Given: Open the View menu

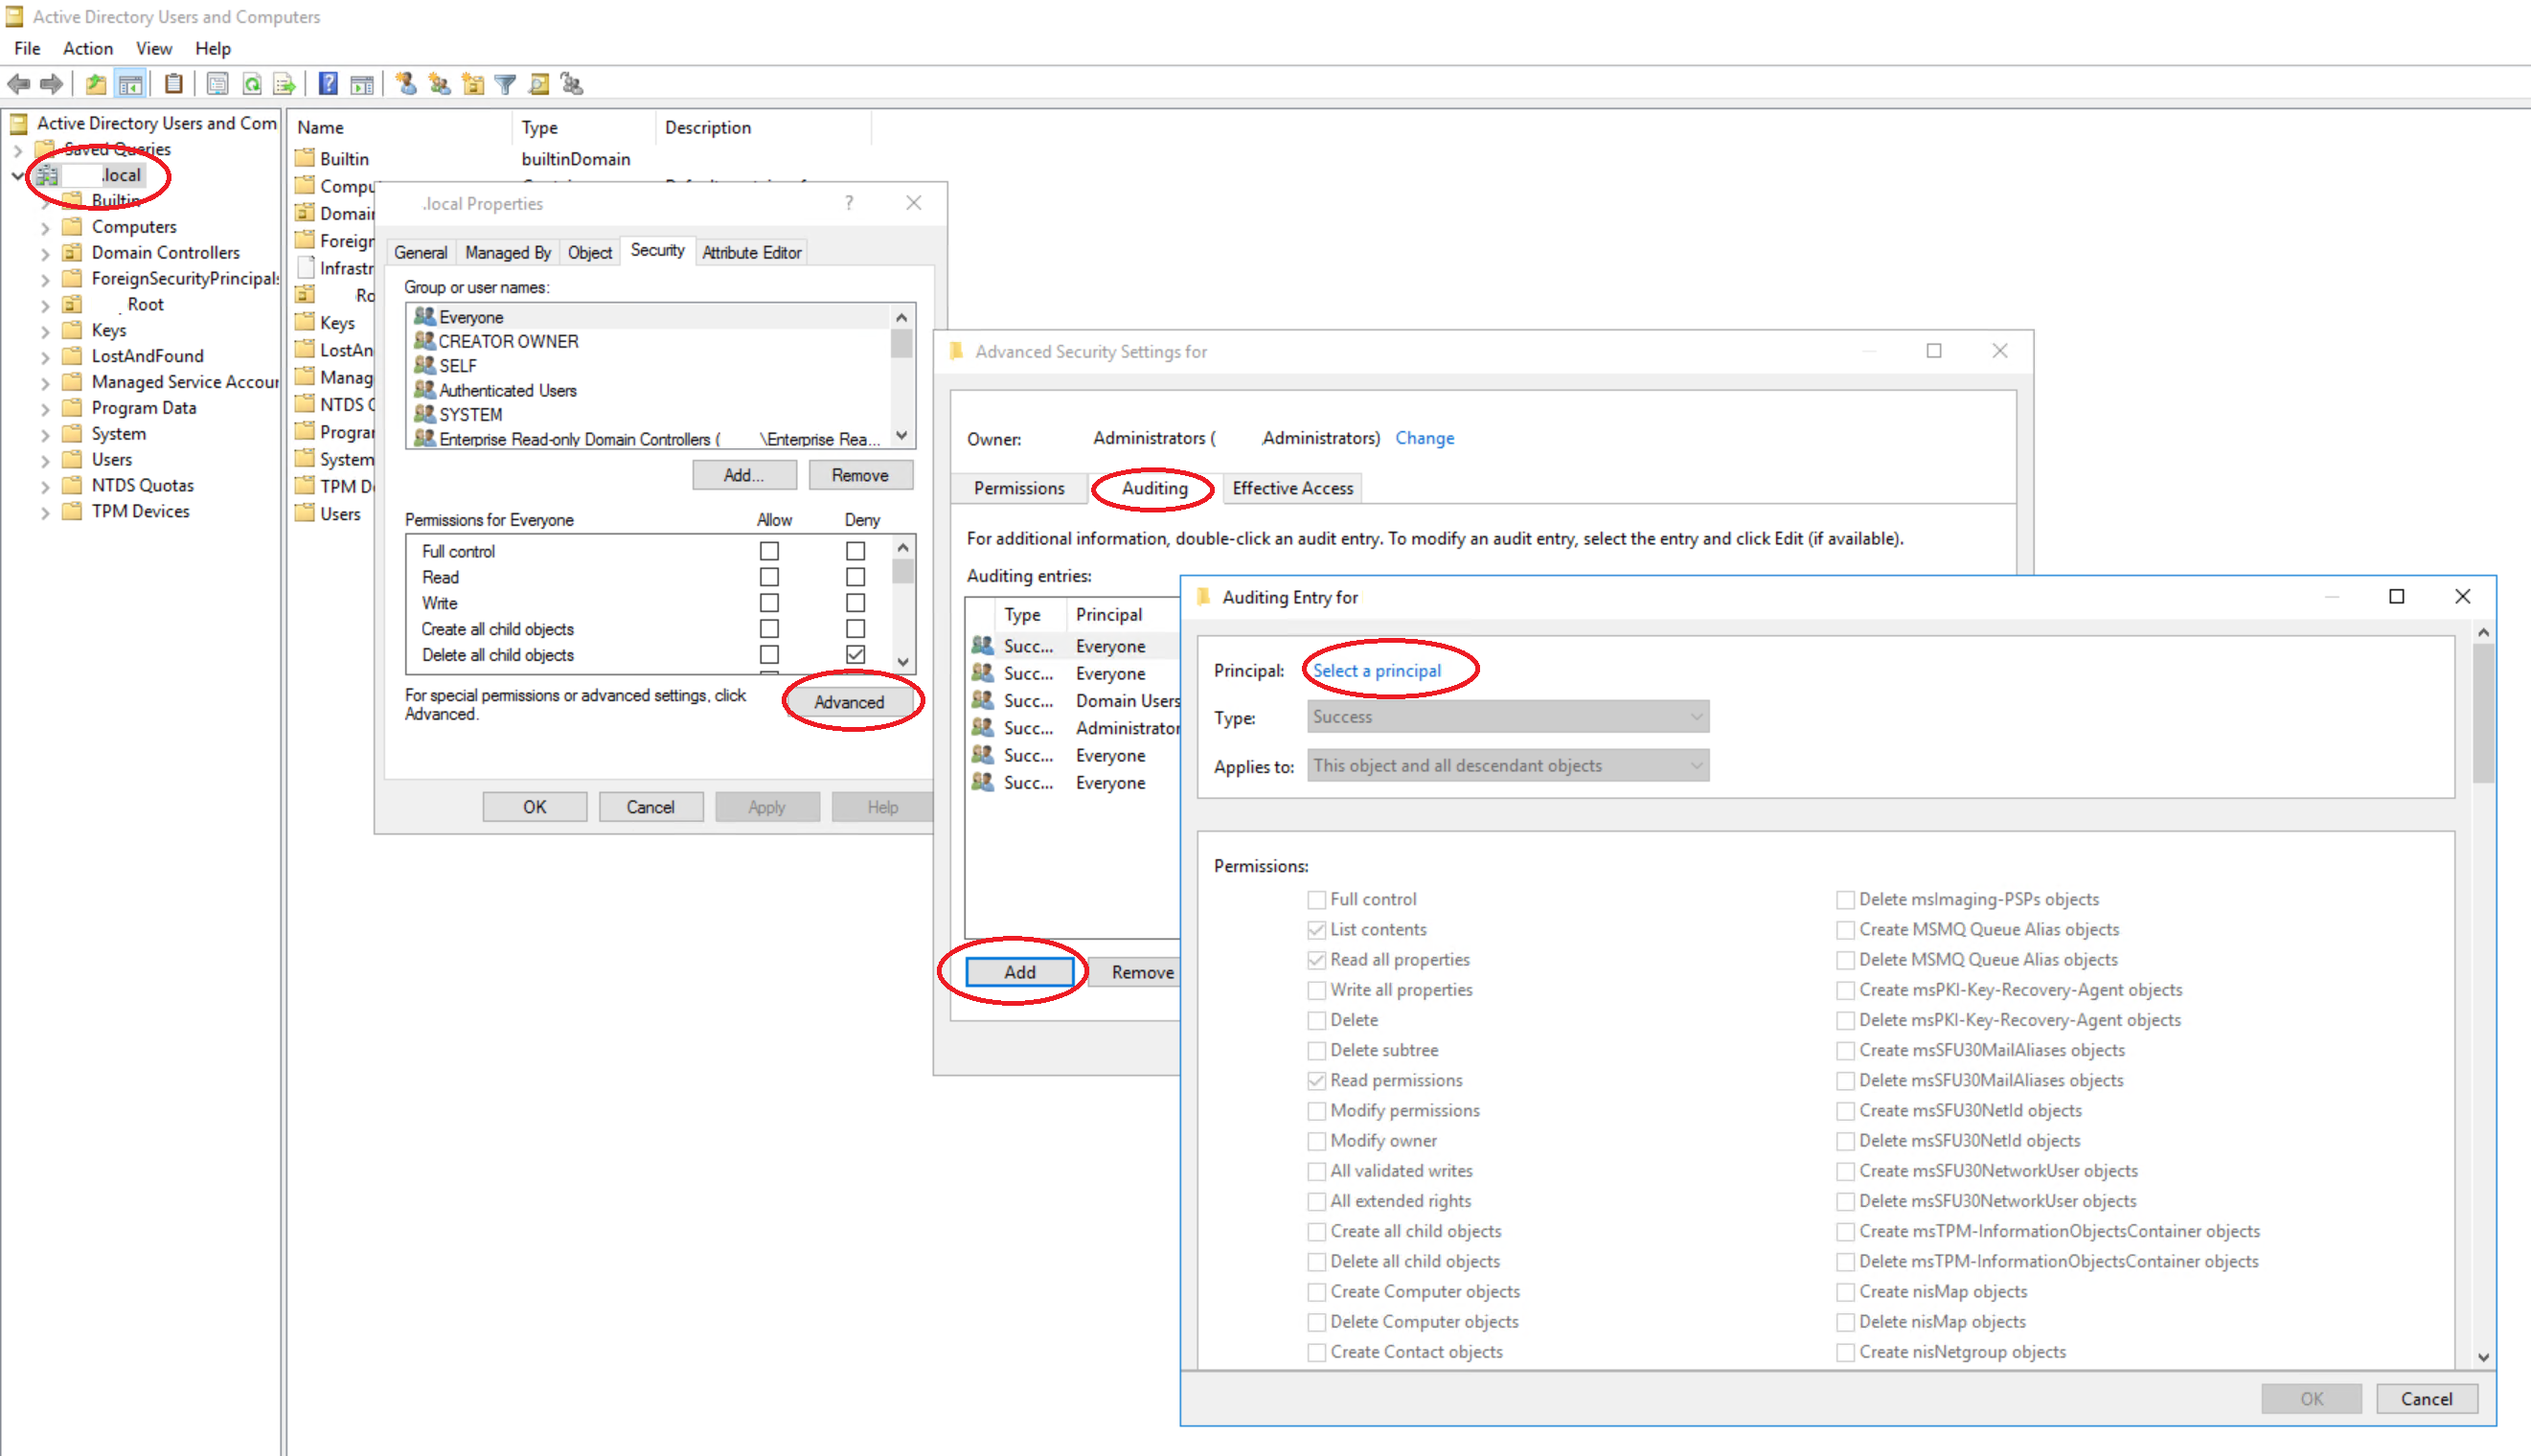Looking at the screenshot, I should click(x=154, y=48).
